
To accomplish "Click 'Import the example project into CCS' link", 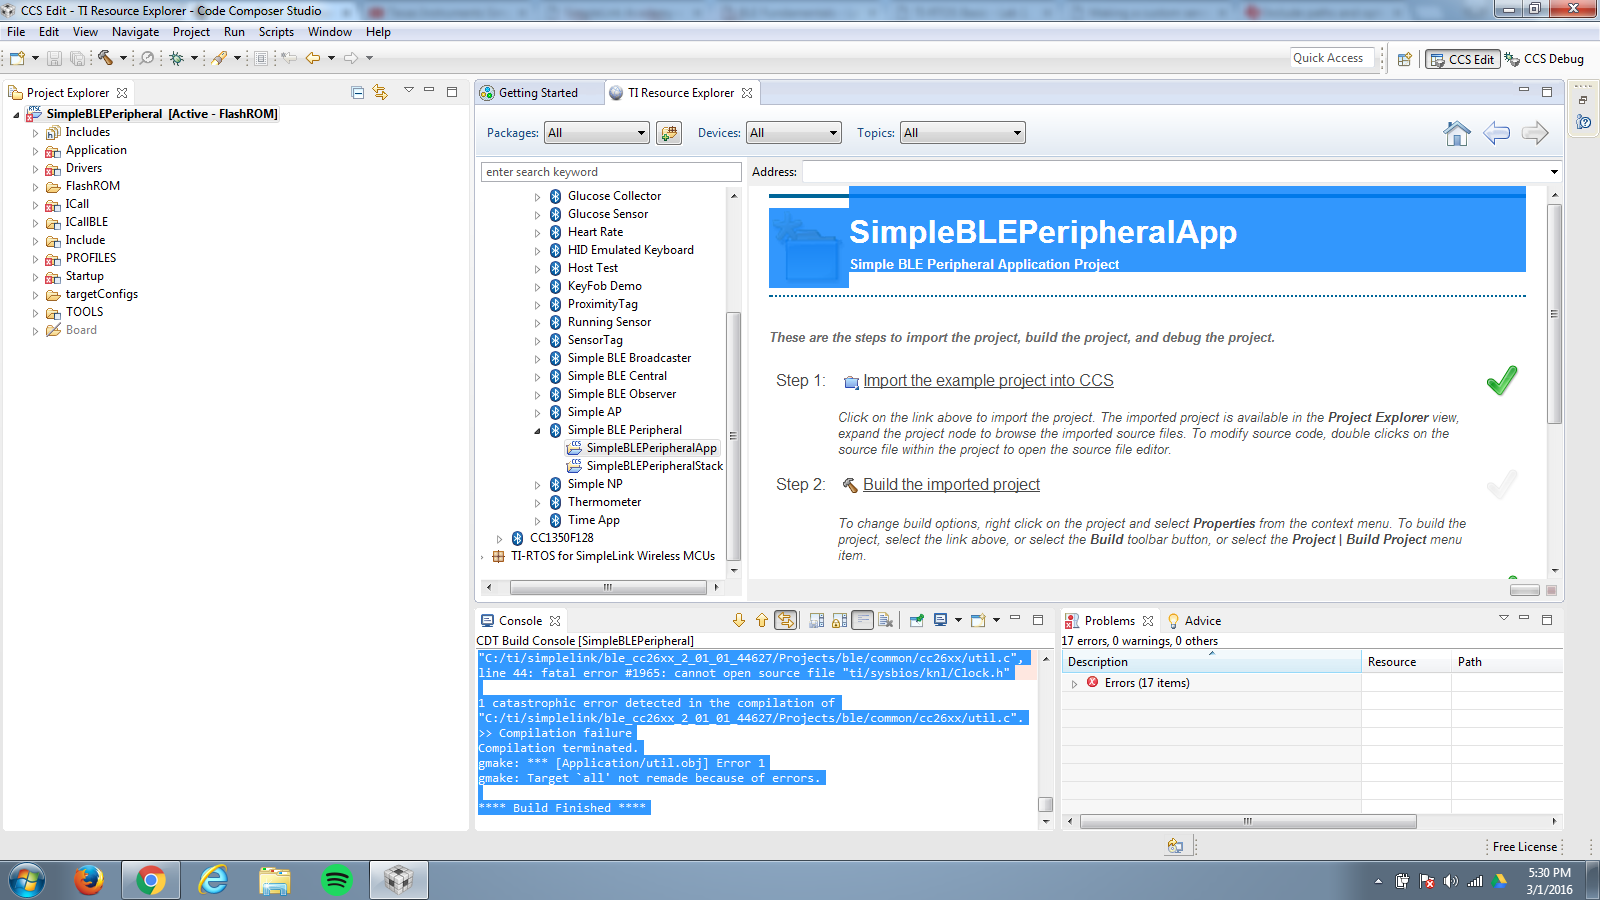I will pos(988,381).
